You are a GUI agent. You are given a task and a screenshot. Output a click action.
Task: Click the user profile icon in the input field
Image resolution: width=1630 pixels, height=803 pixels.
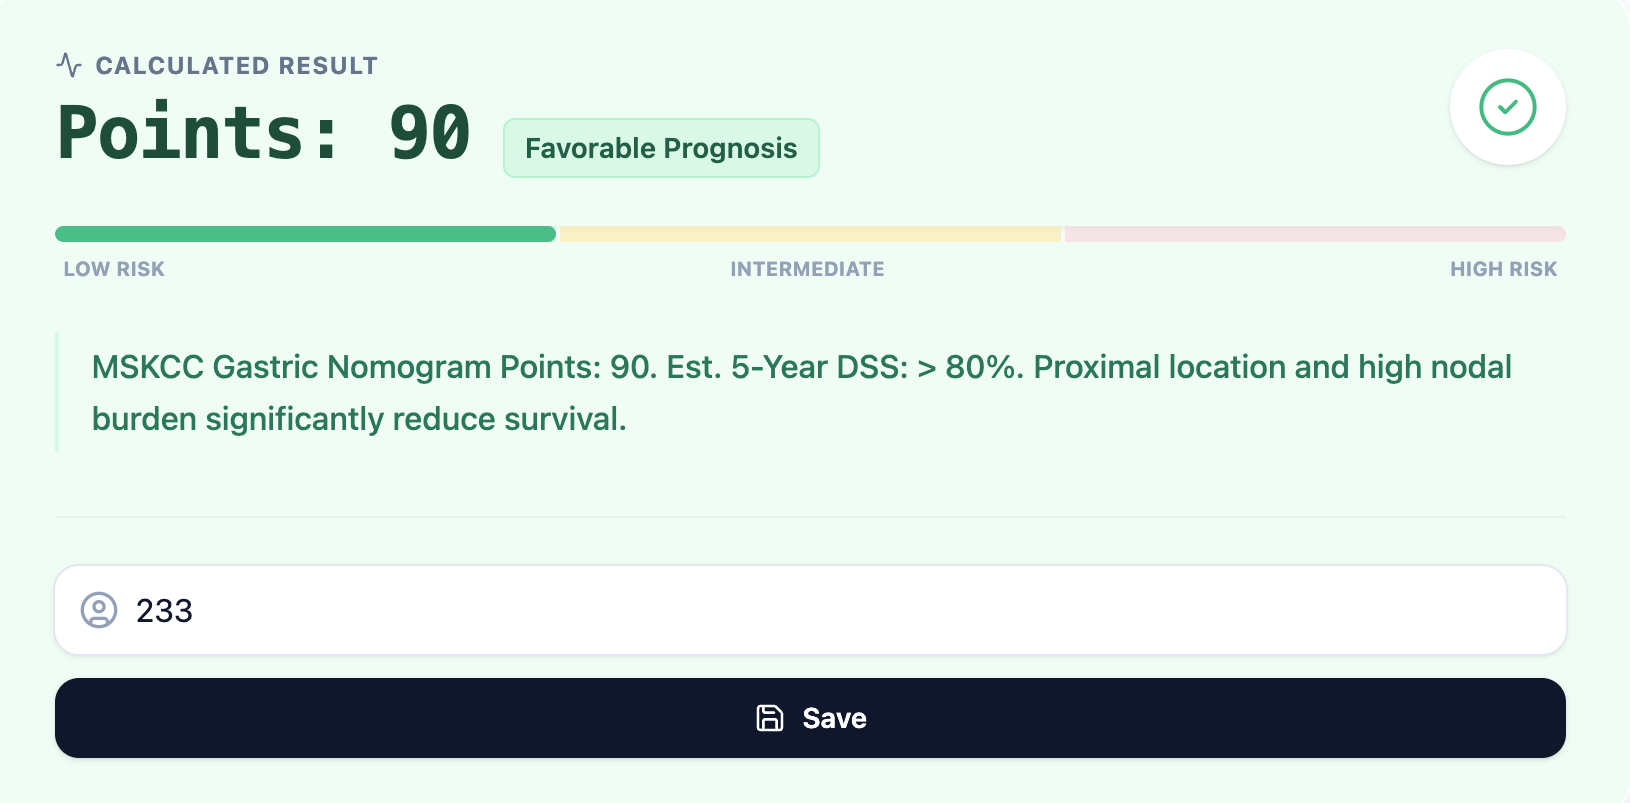[x=99, y=610]
